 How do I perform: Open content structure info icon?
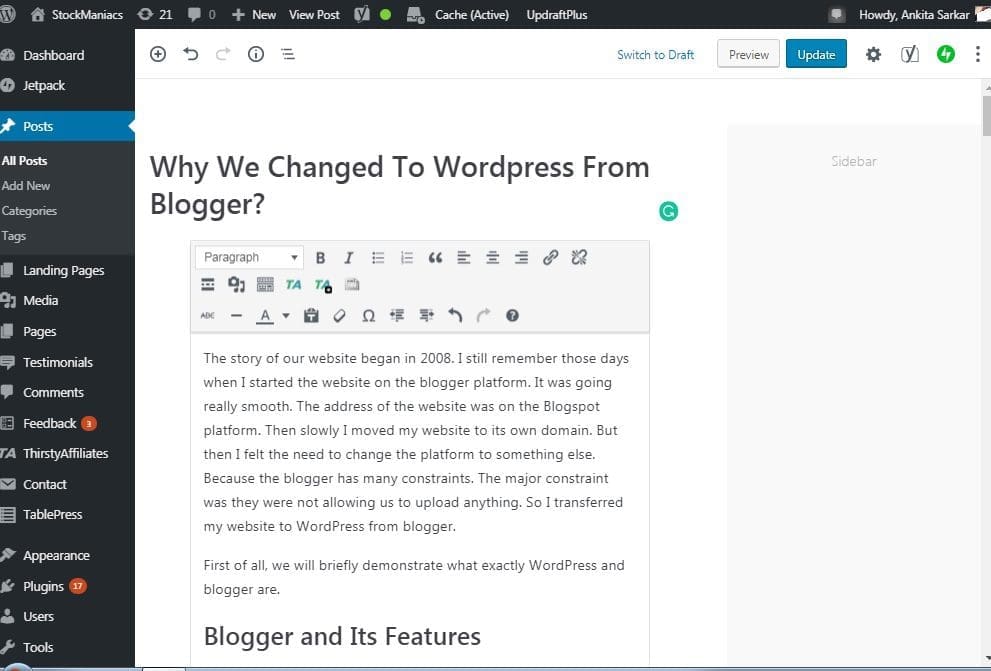(255, 54)
